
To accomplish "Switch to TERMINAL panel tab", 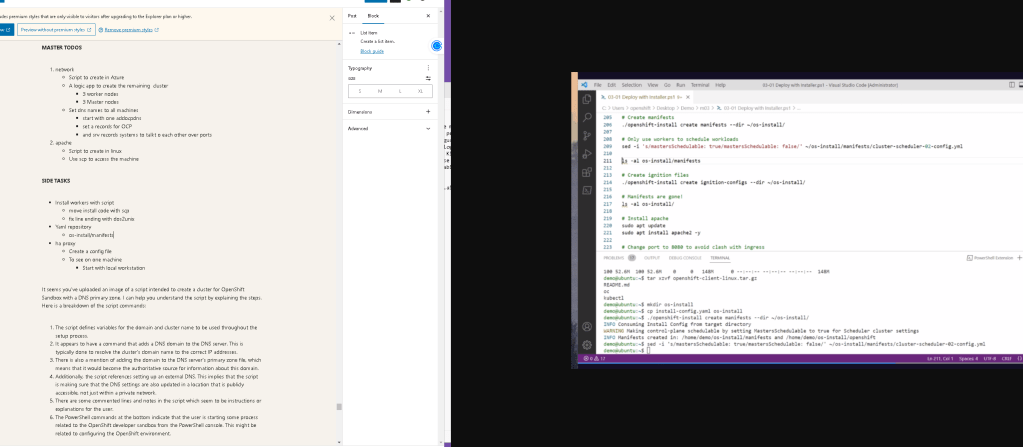I will pyautogui.click(x=720, y=258).
